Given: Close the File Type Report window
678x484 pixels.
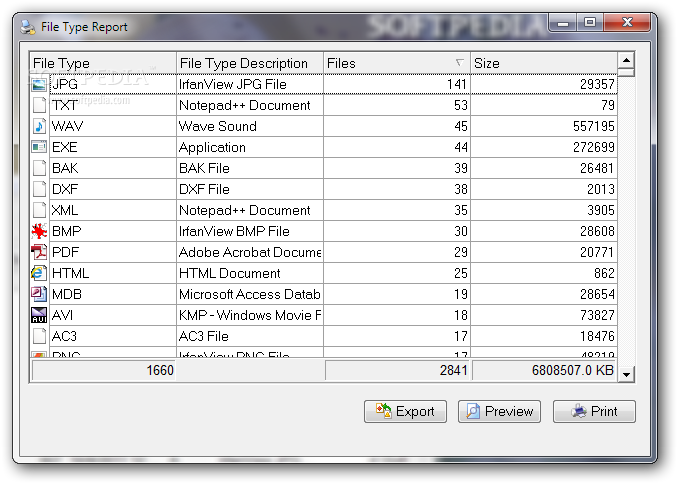Looking at the screenshot, I should click(627, 23).
